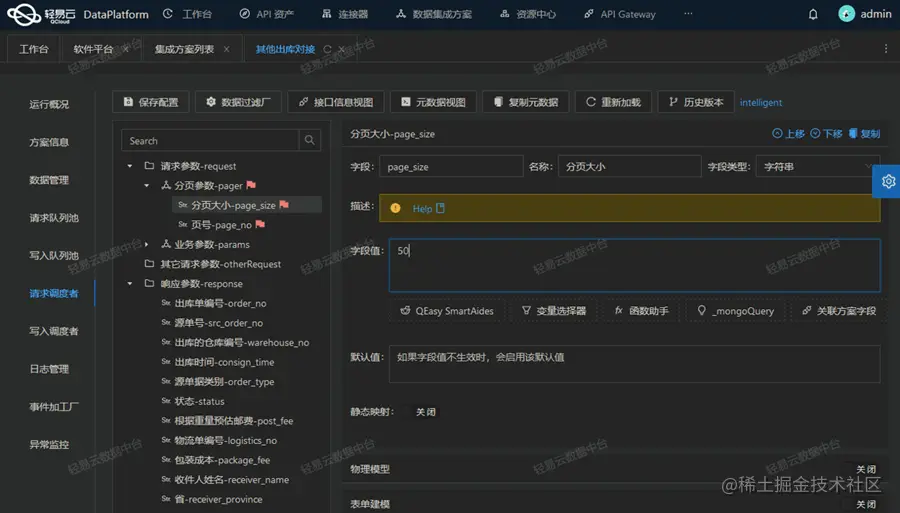Screen dimensions: 900x513
Task: Open 异常监控 in sidebar
Action: pos(49,445)
